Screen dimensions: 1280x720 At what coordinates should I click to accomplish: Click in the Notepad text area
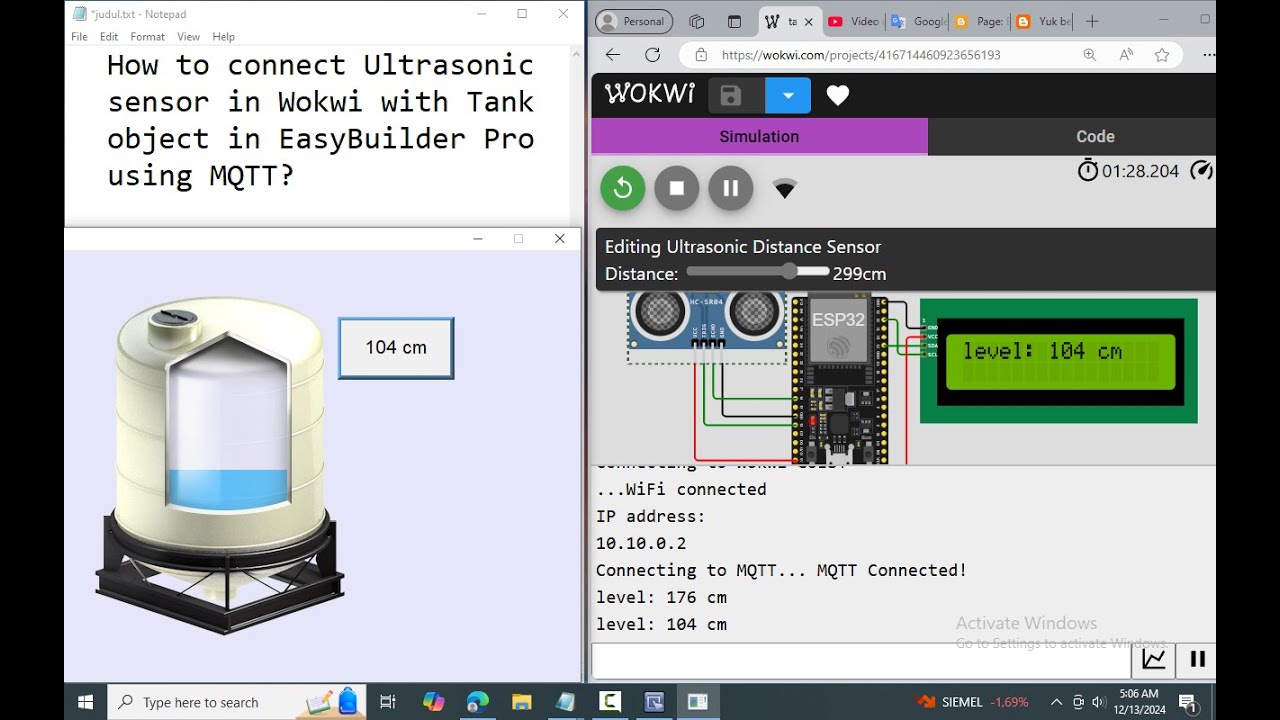pos(318,135)
